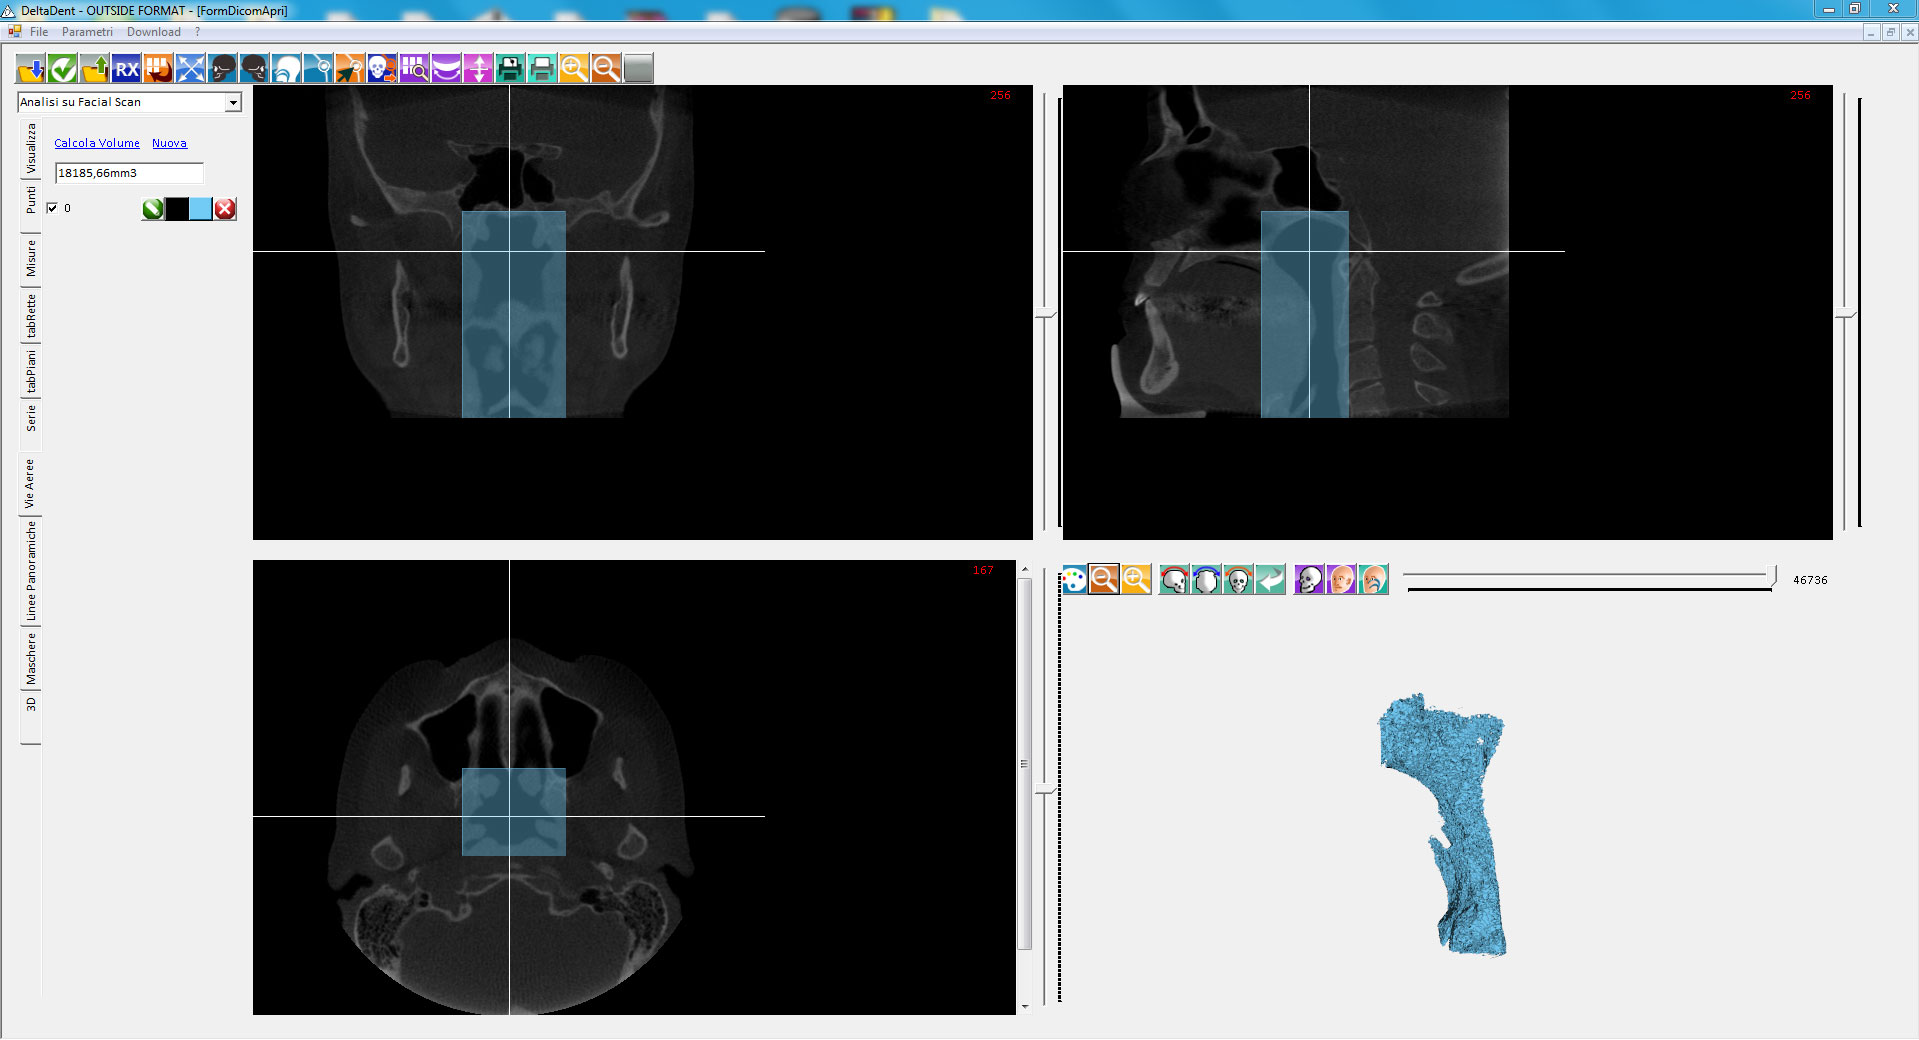This screenshot has width=1919, height=1040.
Task: Select the first dark skull profile icon
Action: point(223,69)
